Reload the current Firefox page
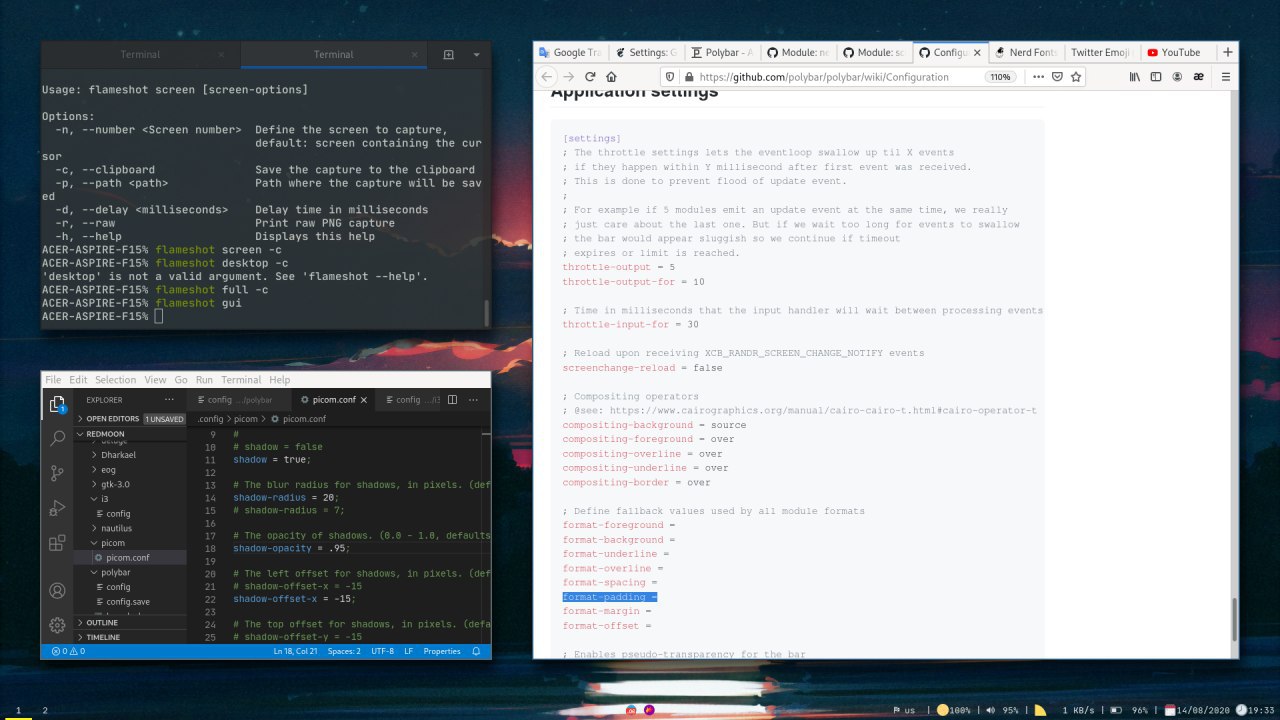 [x=590, y=77]
